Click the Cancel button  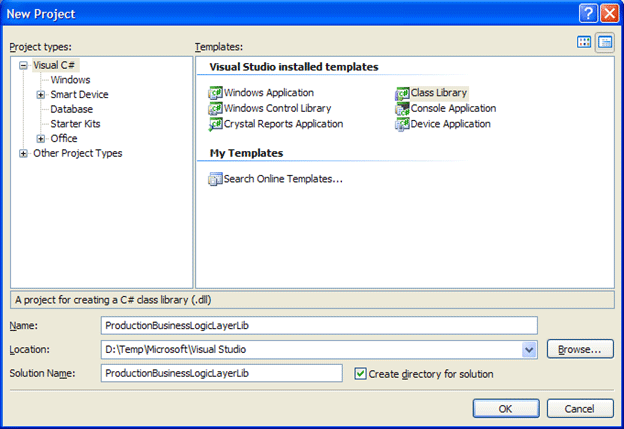tap(580, 409)
